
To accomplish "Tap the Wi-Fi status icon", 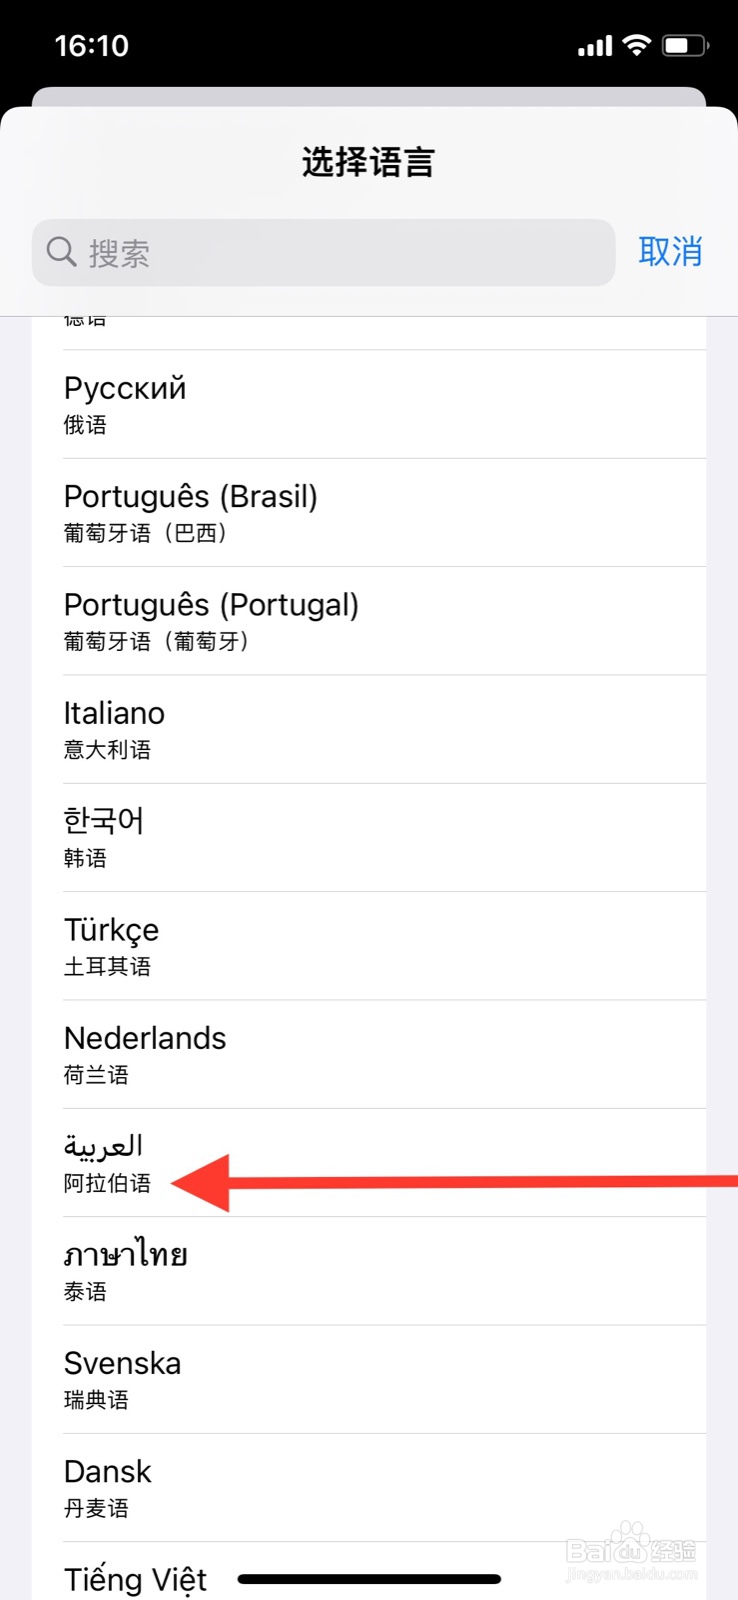I will click(x=636, y=45).
